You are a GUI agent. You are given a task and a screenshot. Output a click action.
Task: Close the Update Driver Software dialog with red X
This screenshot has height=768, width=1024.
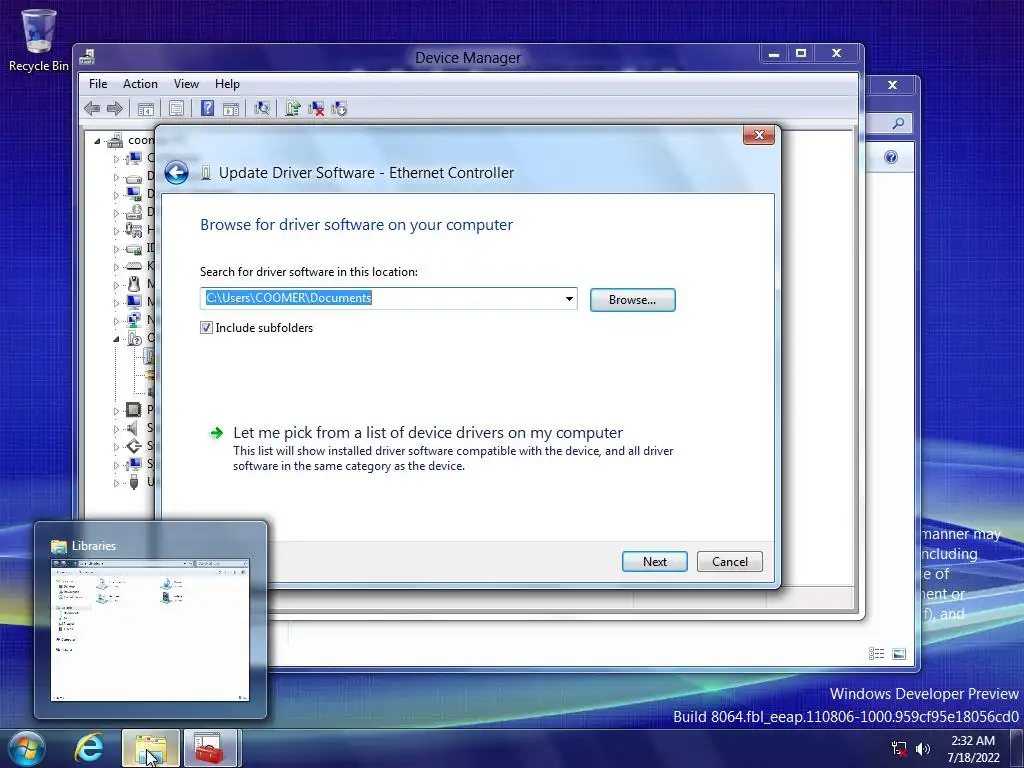[759, 135]
